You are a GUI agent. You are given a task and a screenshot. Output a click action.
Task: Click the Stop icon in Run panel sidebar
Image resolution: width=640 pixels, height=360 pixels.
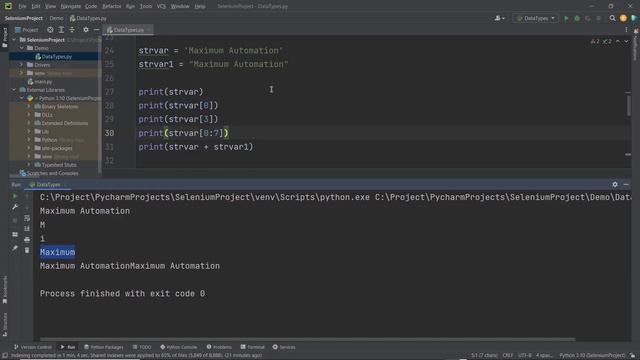pos(15,220)
